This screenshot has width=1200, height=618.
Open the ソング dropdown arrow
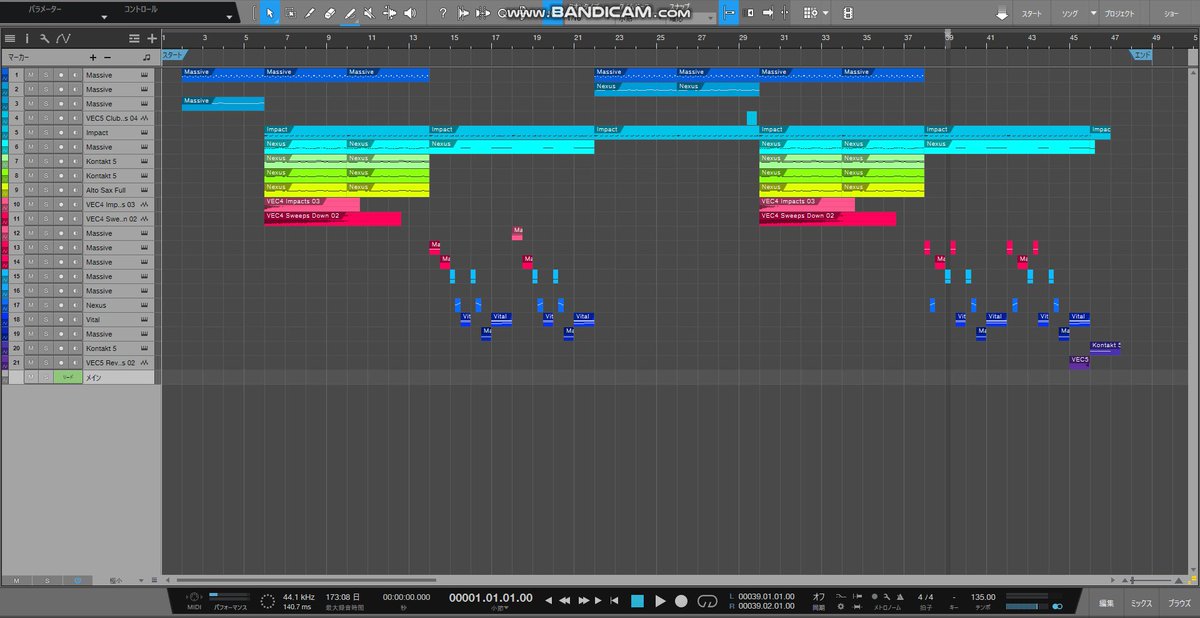click(x=1094, y=14)
